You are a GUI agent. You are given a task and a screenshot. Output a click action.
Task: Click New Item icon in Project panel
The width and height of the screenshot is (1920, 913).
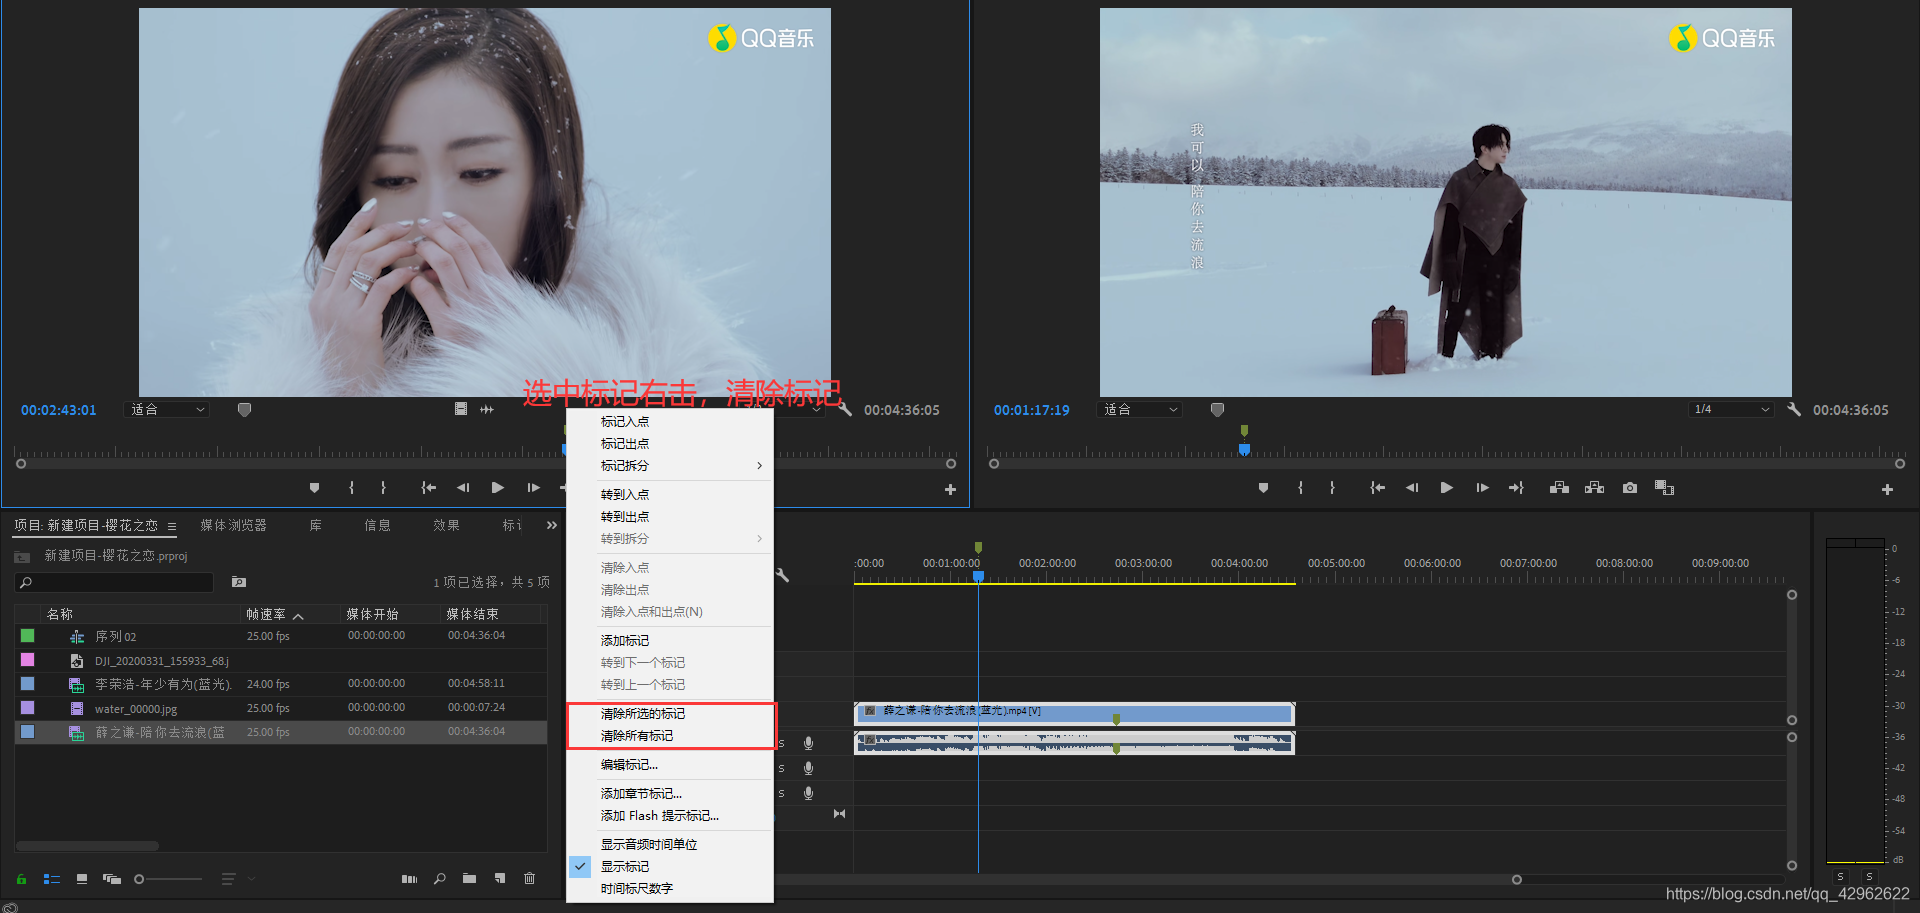point(500,879)
